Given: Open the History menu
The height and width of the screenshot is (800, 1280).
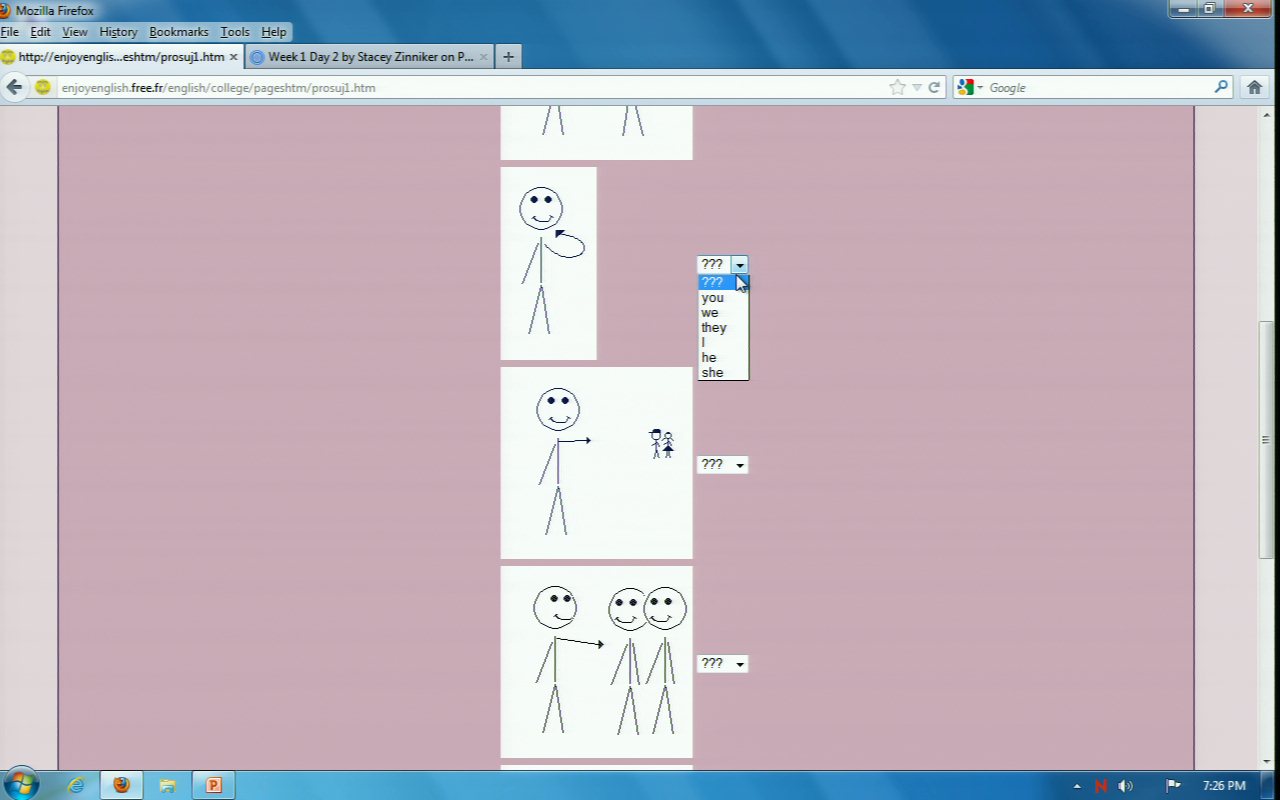Looking at the screenshot, I should click(118, 32).
